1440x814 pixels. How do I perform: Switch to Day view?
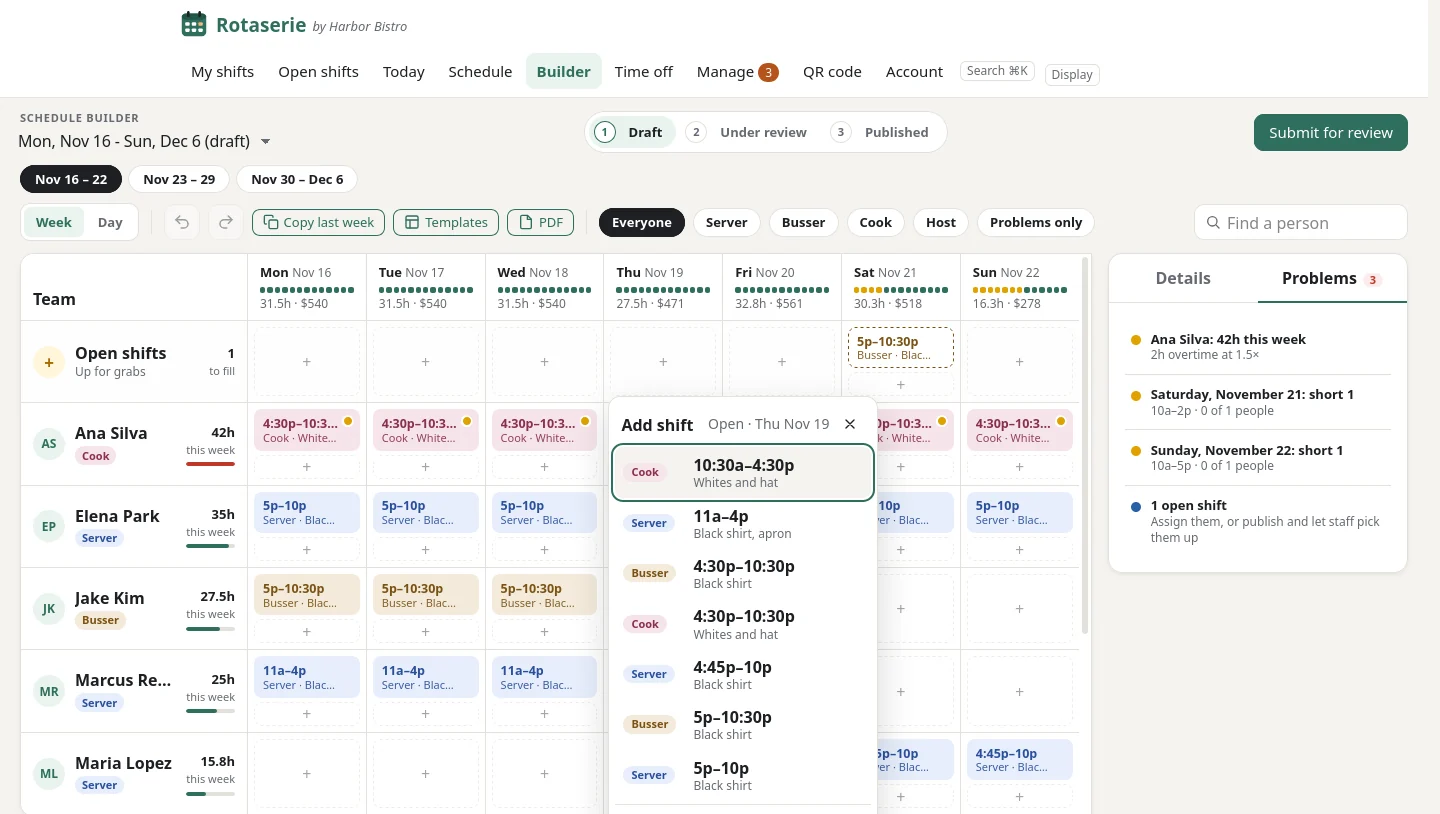[x=110, y=222]
